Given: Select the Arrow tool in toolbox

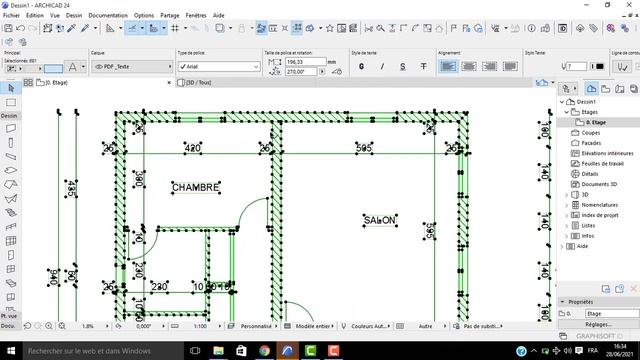Looking at the screenshot, I should 11,88.
